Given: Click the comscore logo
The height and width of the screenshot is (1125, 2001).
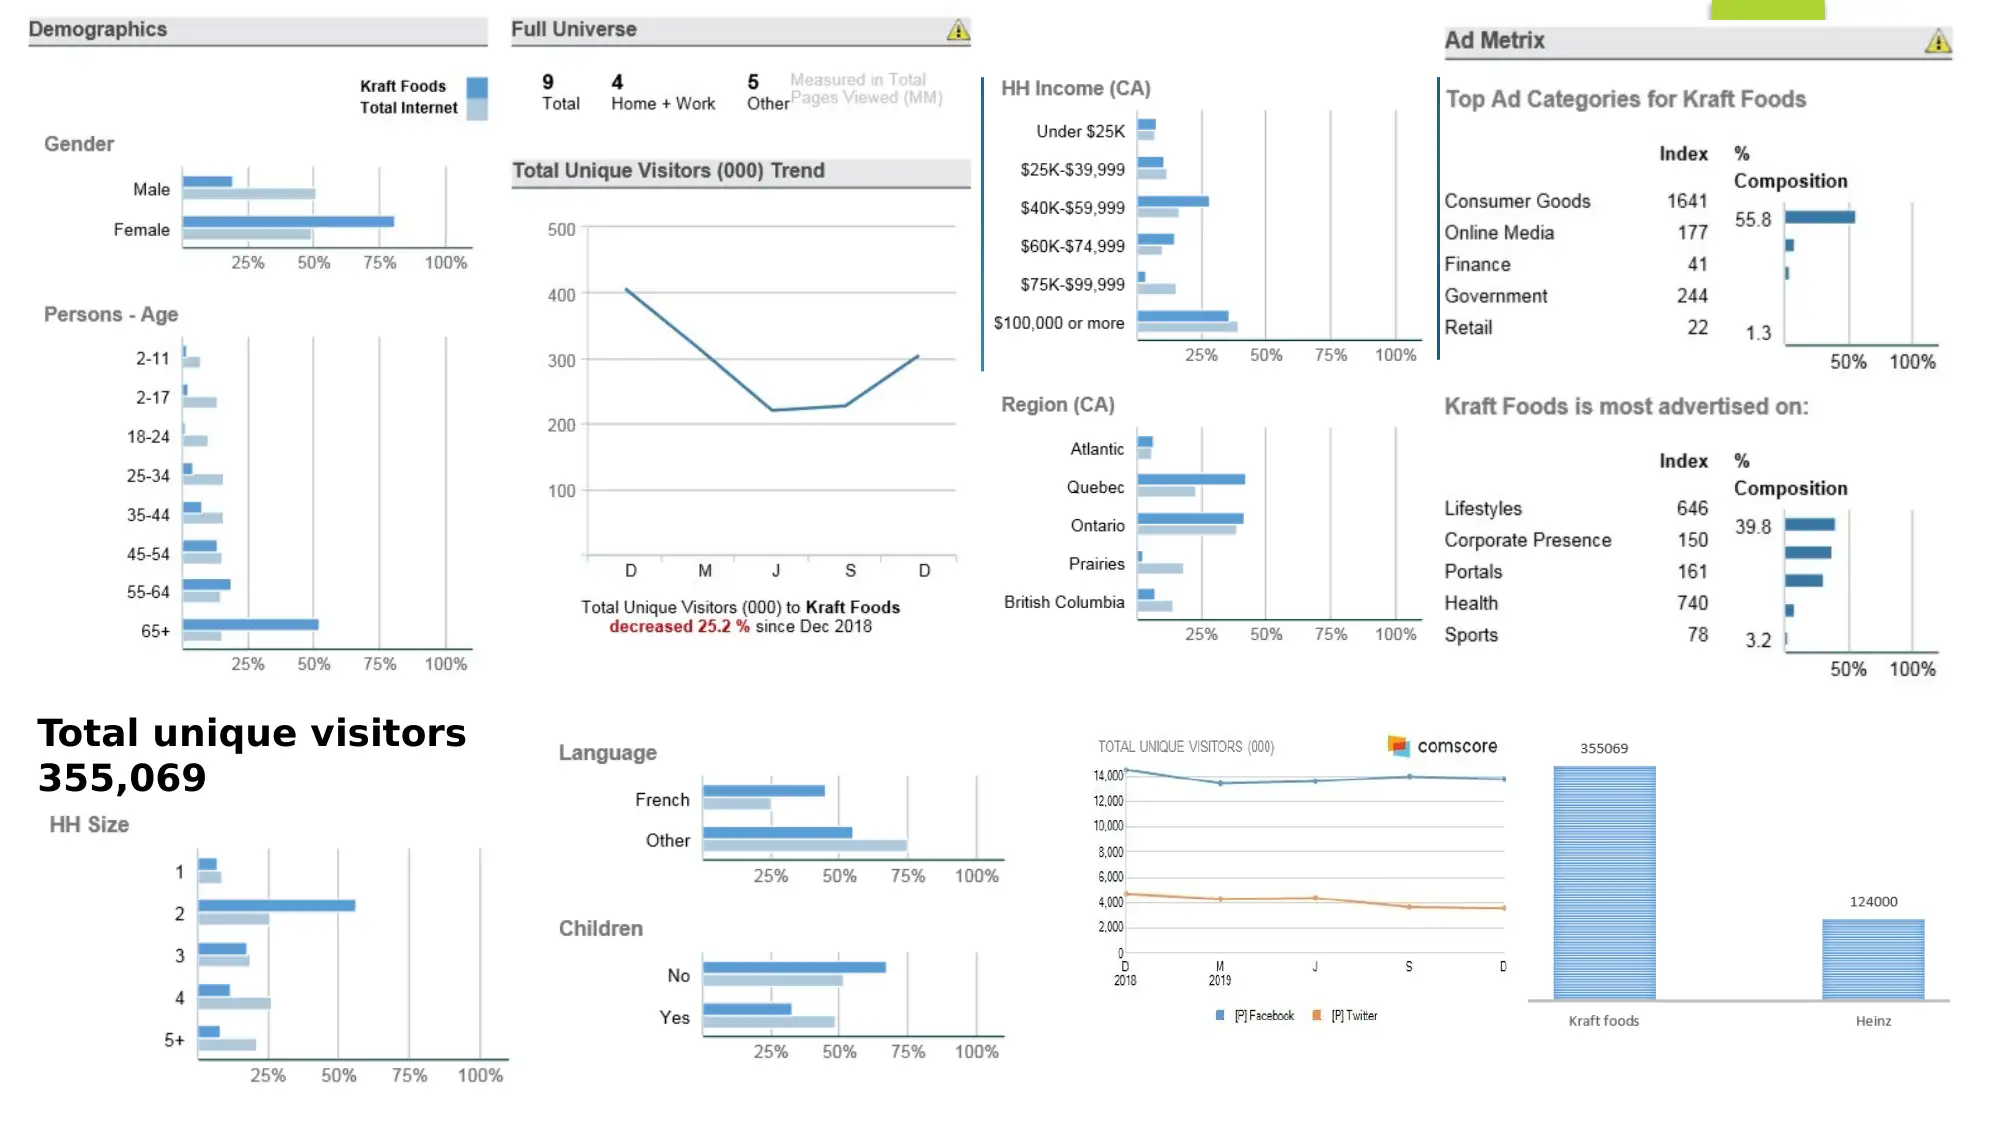Looking at the screenshot, I should pos(1443,746).
